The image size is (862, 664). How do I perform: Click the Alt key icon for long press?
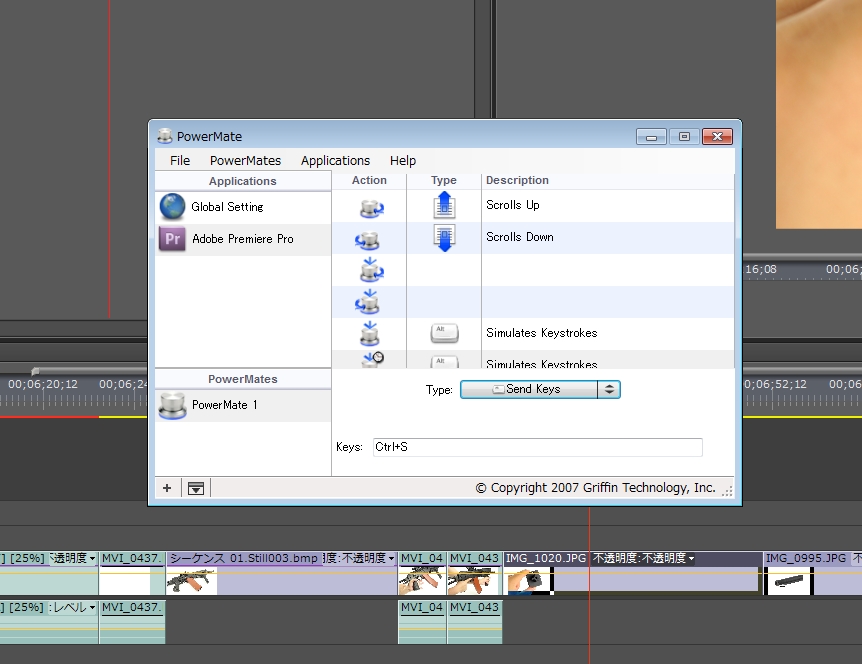[x=444, y=362]
